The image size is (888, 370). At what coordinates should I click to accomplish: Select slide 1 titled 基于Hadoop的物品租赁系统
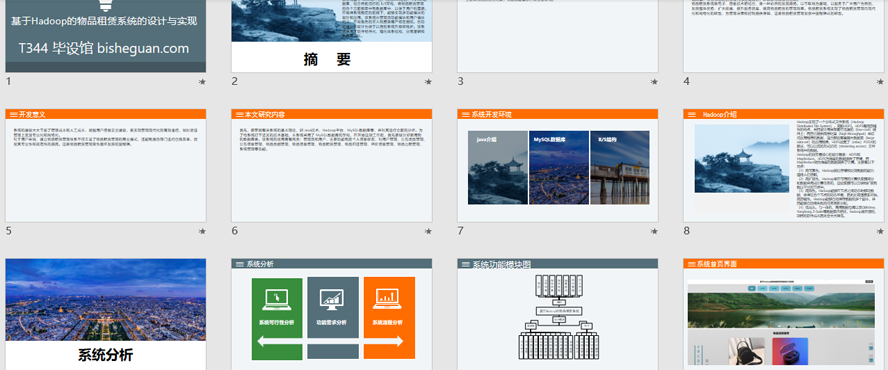click(106, 36)
